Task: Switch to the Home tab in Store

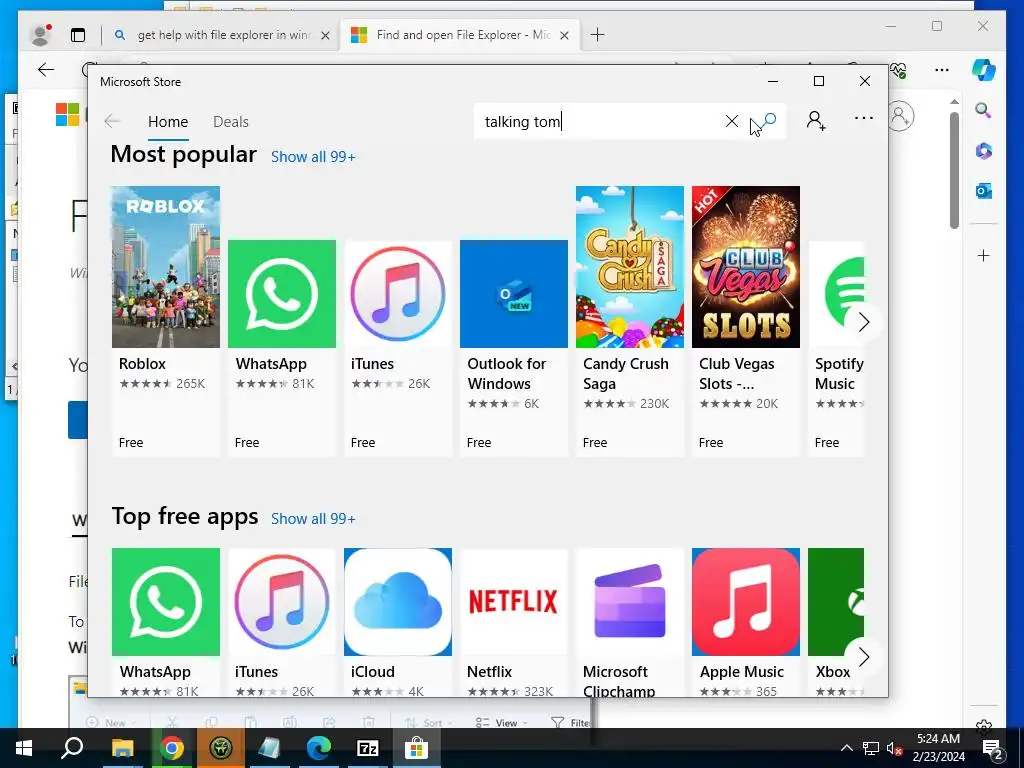Action: click(168, 121)
